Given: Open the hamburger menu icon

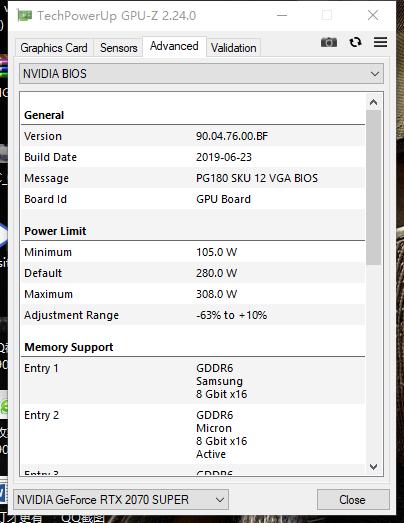Looking at the screenshot, I should 380,42.
